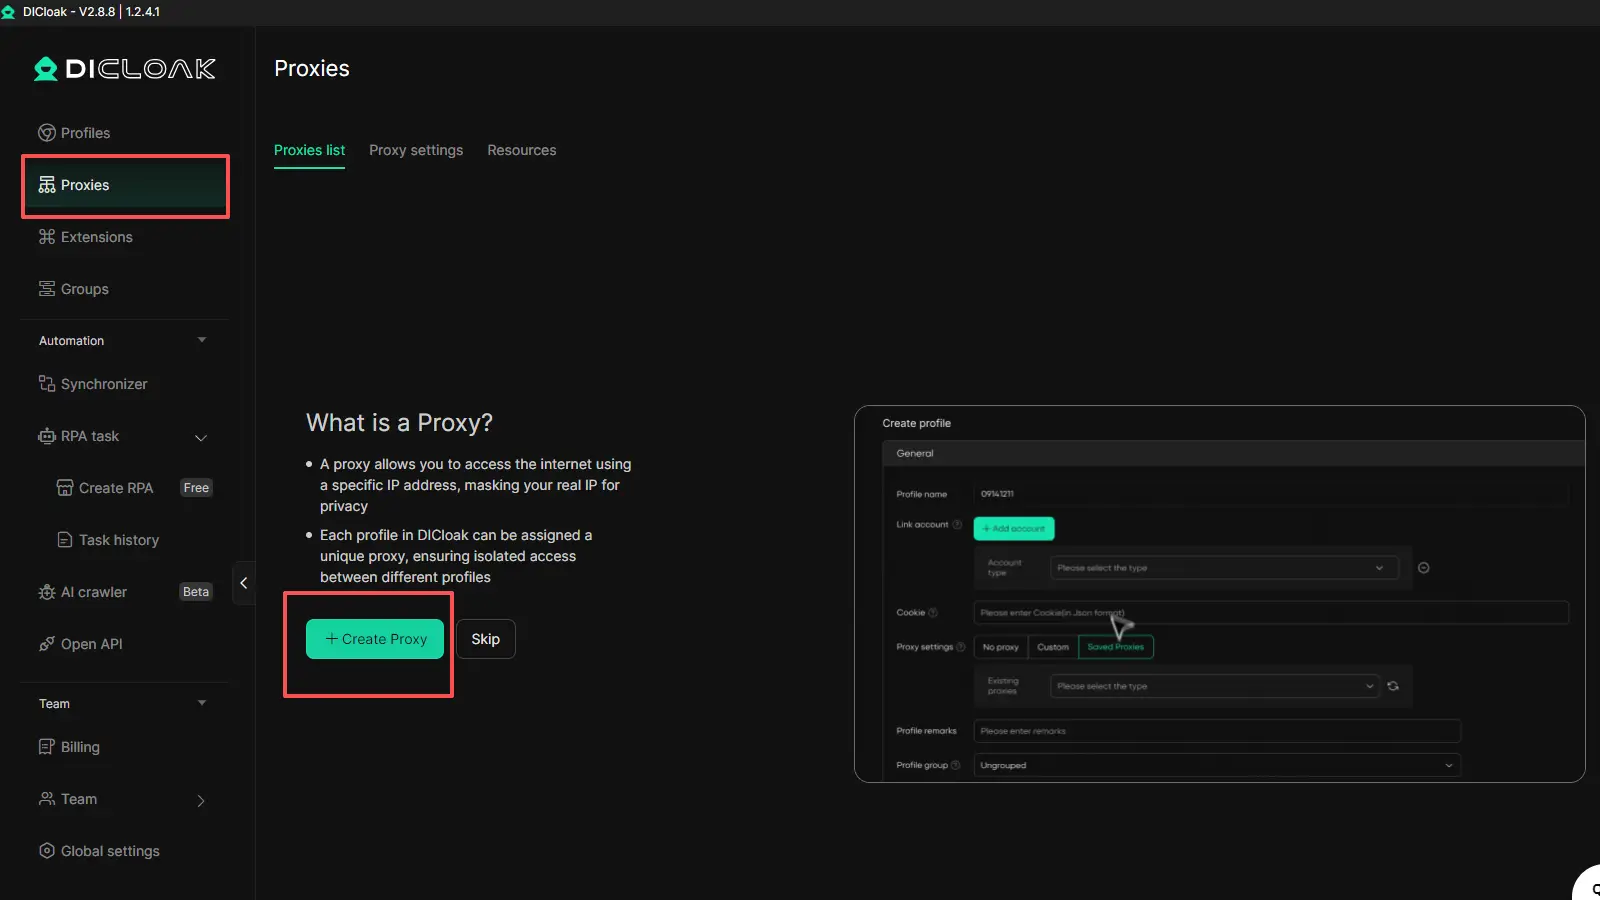Click the AI crawler bug icon

click(46, 592)
